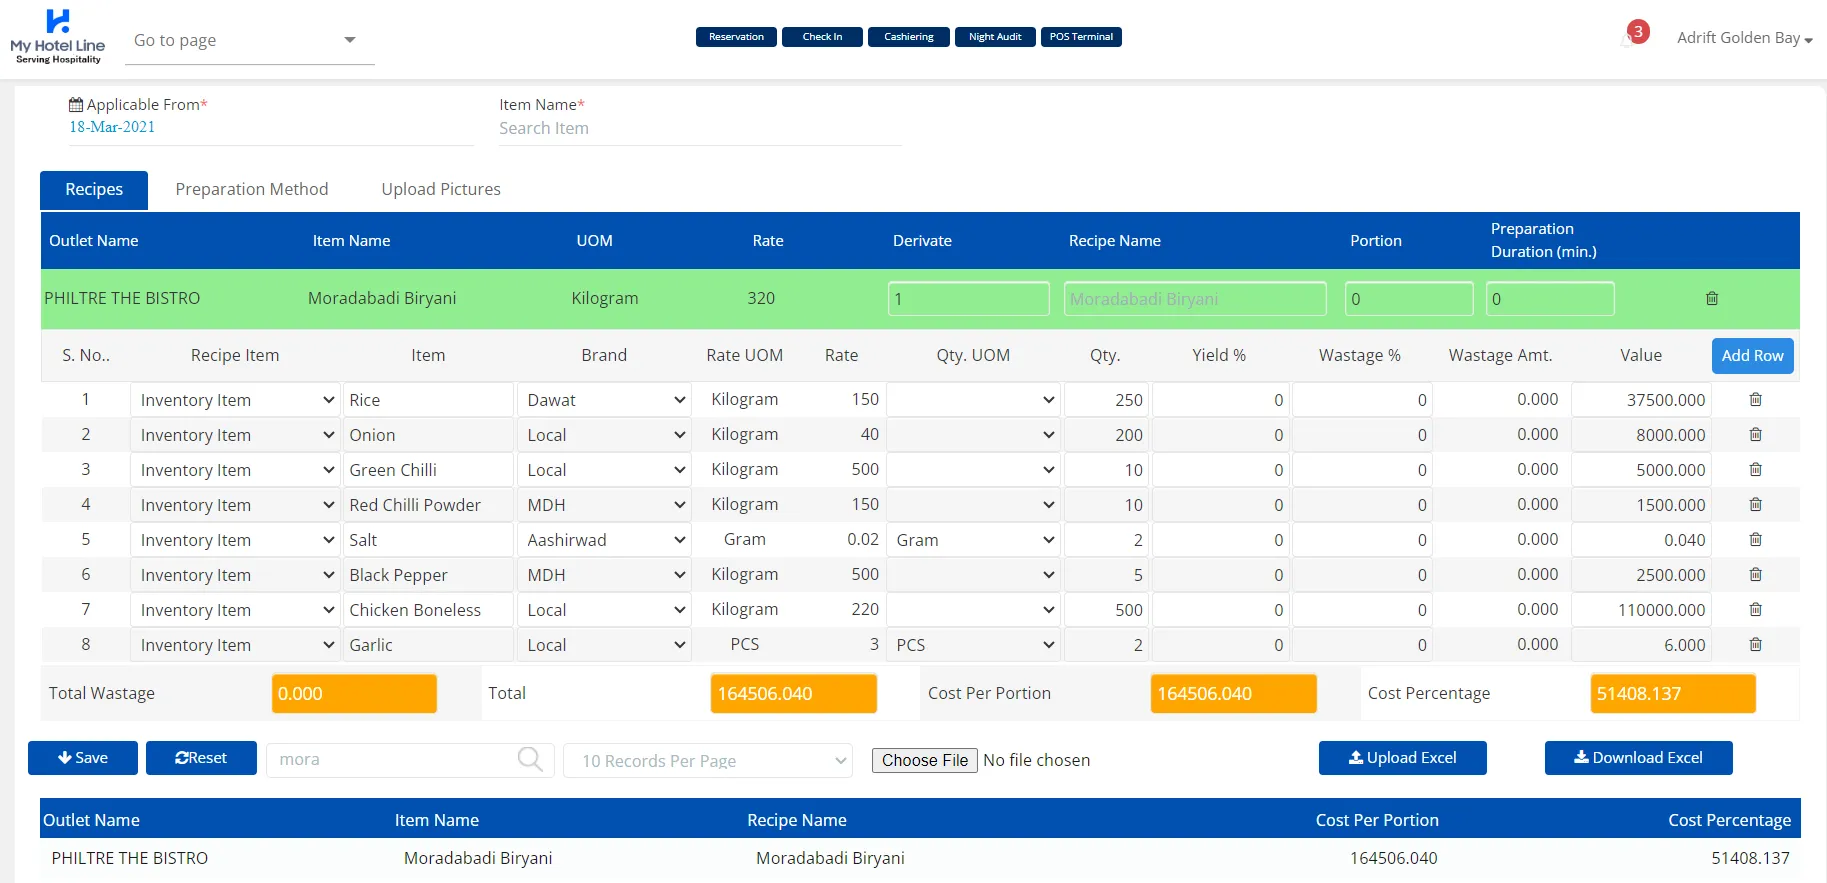Click the Derivate input field
Screen dimensions: 1827x883
[969, 299]
